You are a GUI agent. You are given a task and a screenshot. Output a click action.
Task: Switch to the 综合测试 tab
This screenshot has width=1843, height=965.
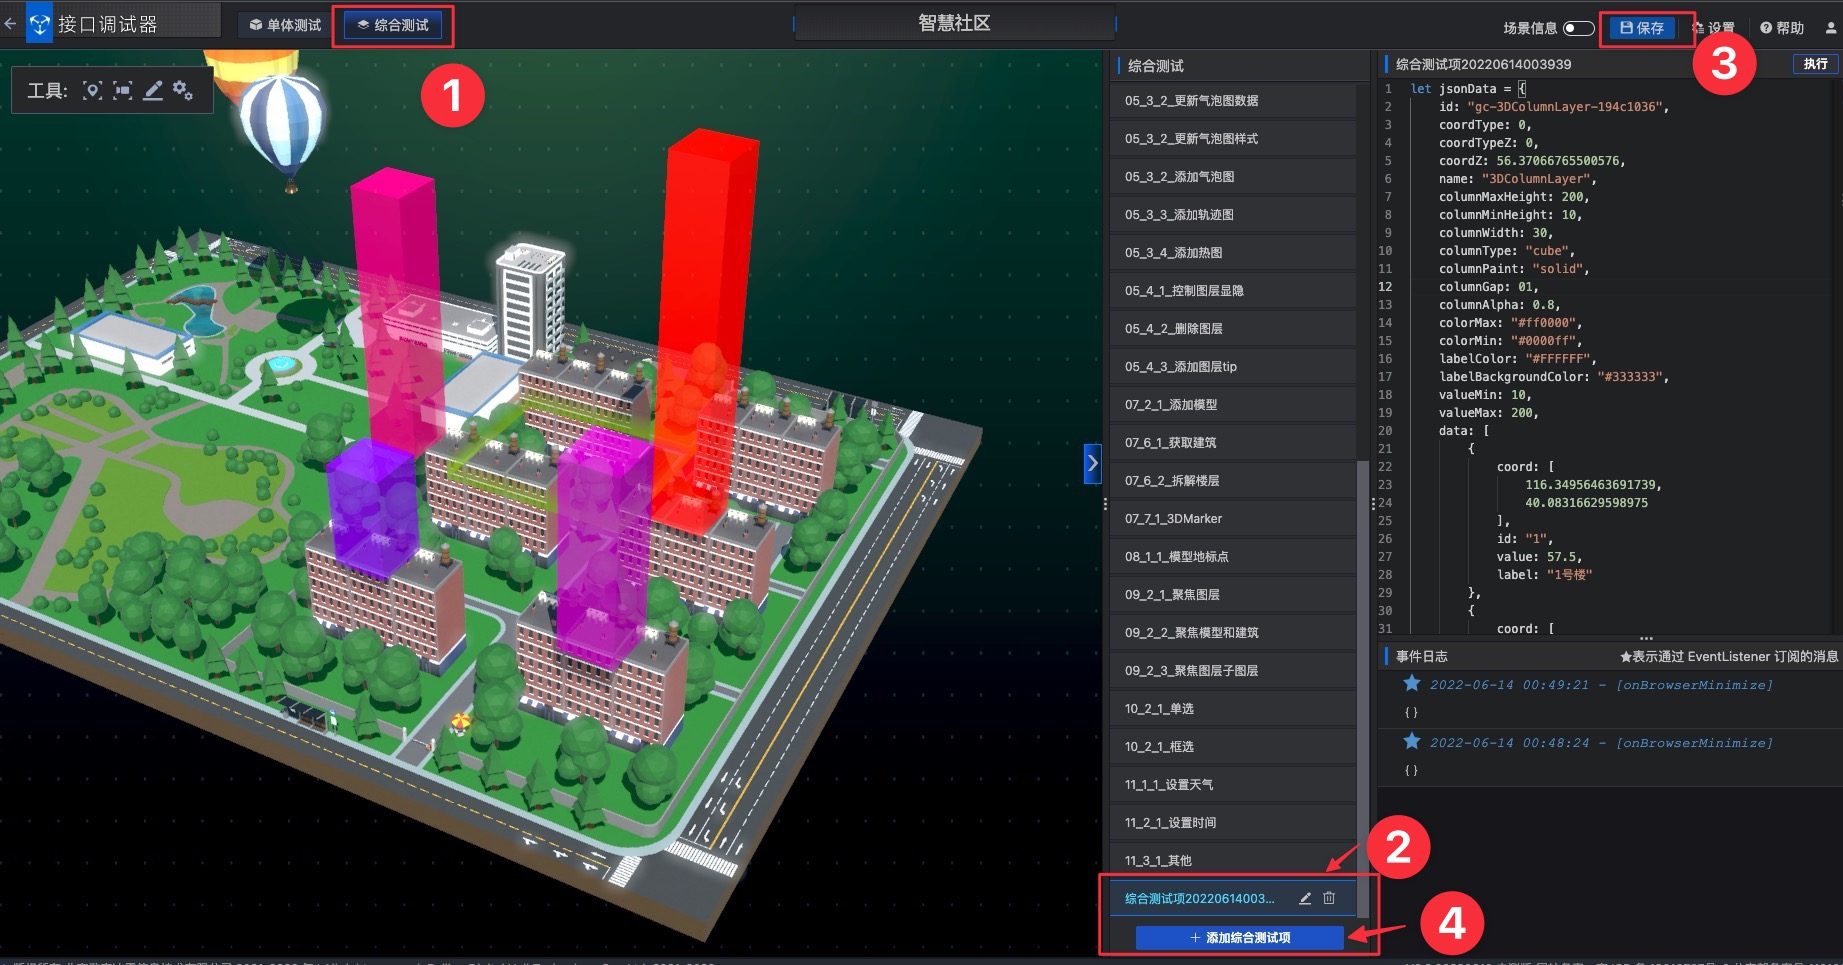[x=393, y=25]
